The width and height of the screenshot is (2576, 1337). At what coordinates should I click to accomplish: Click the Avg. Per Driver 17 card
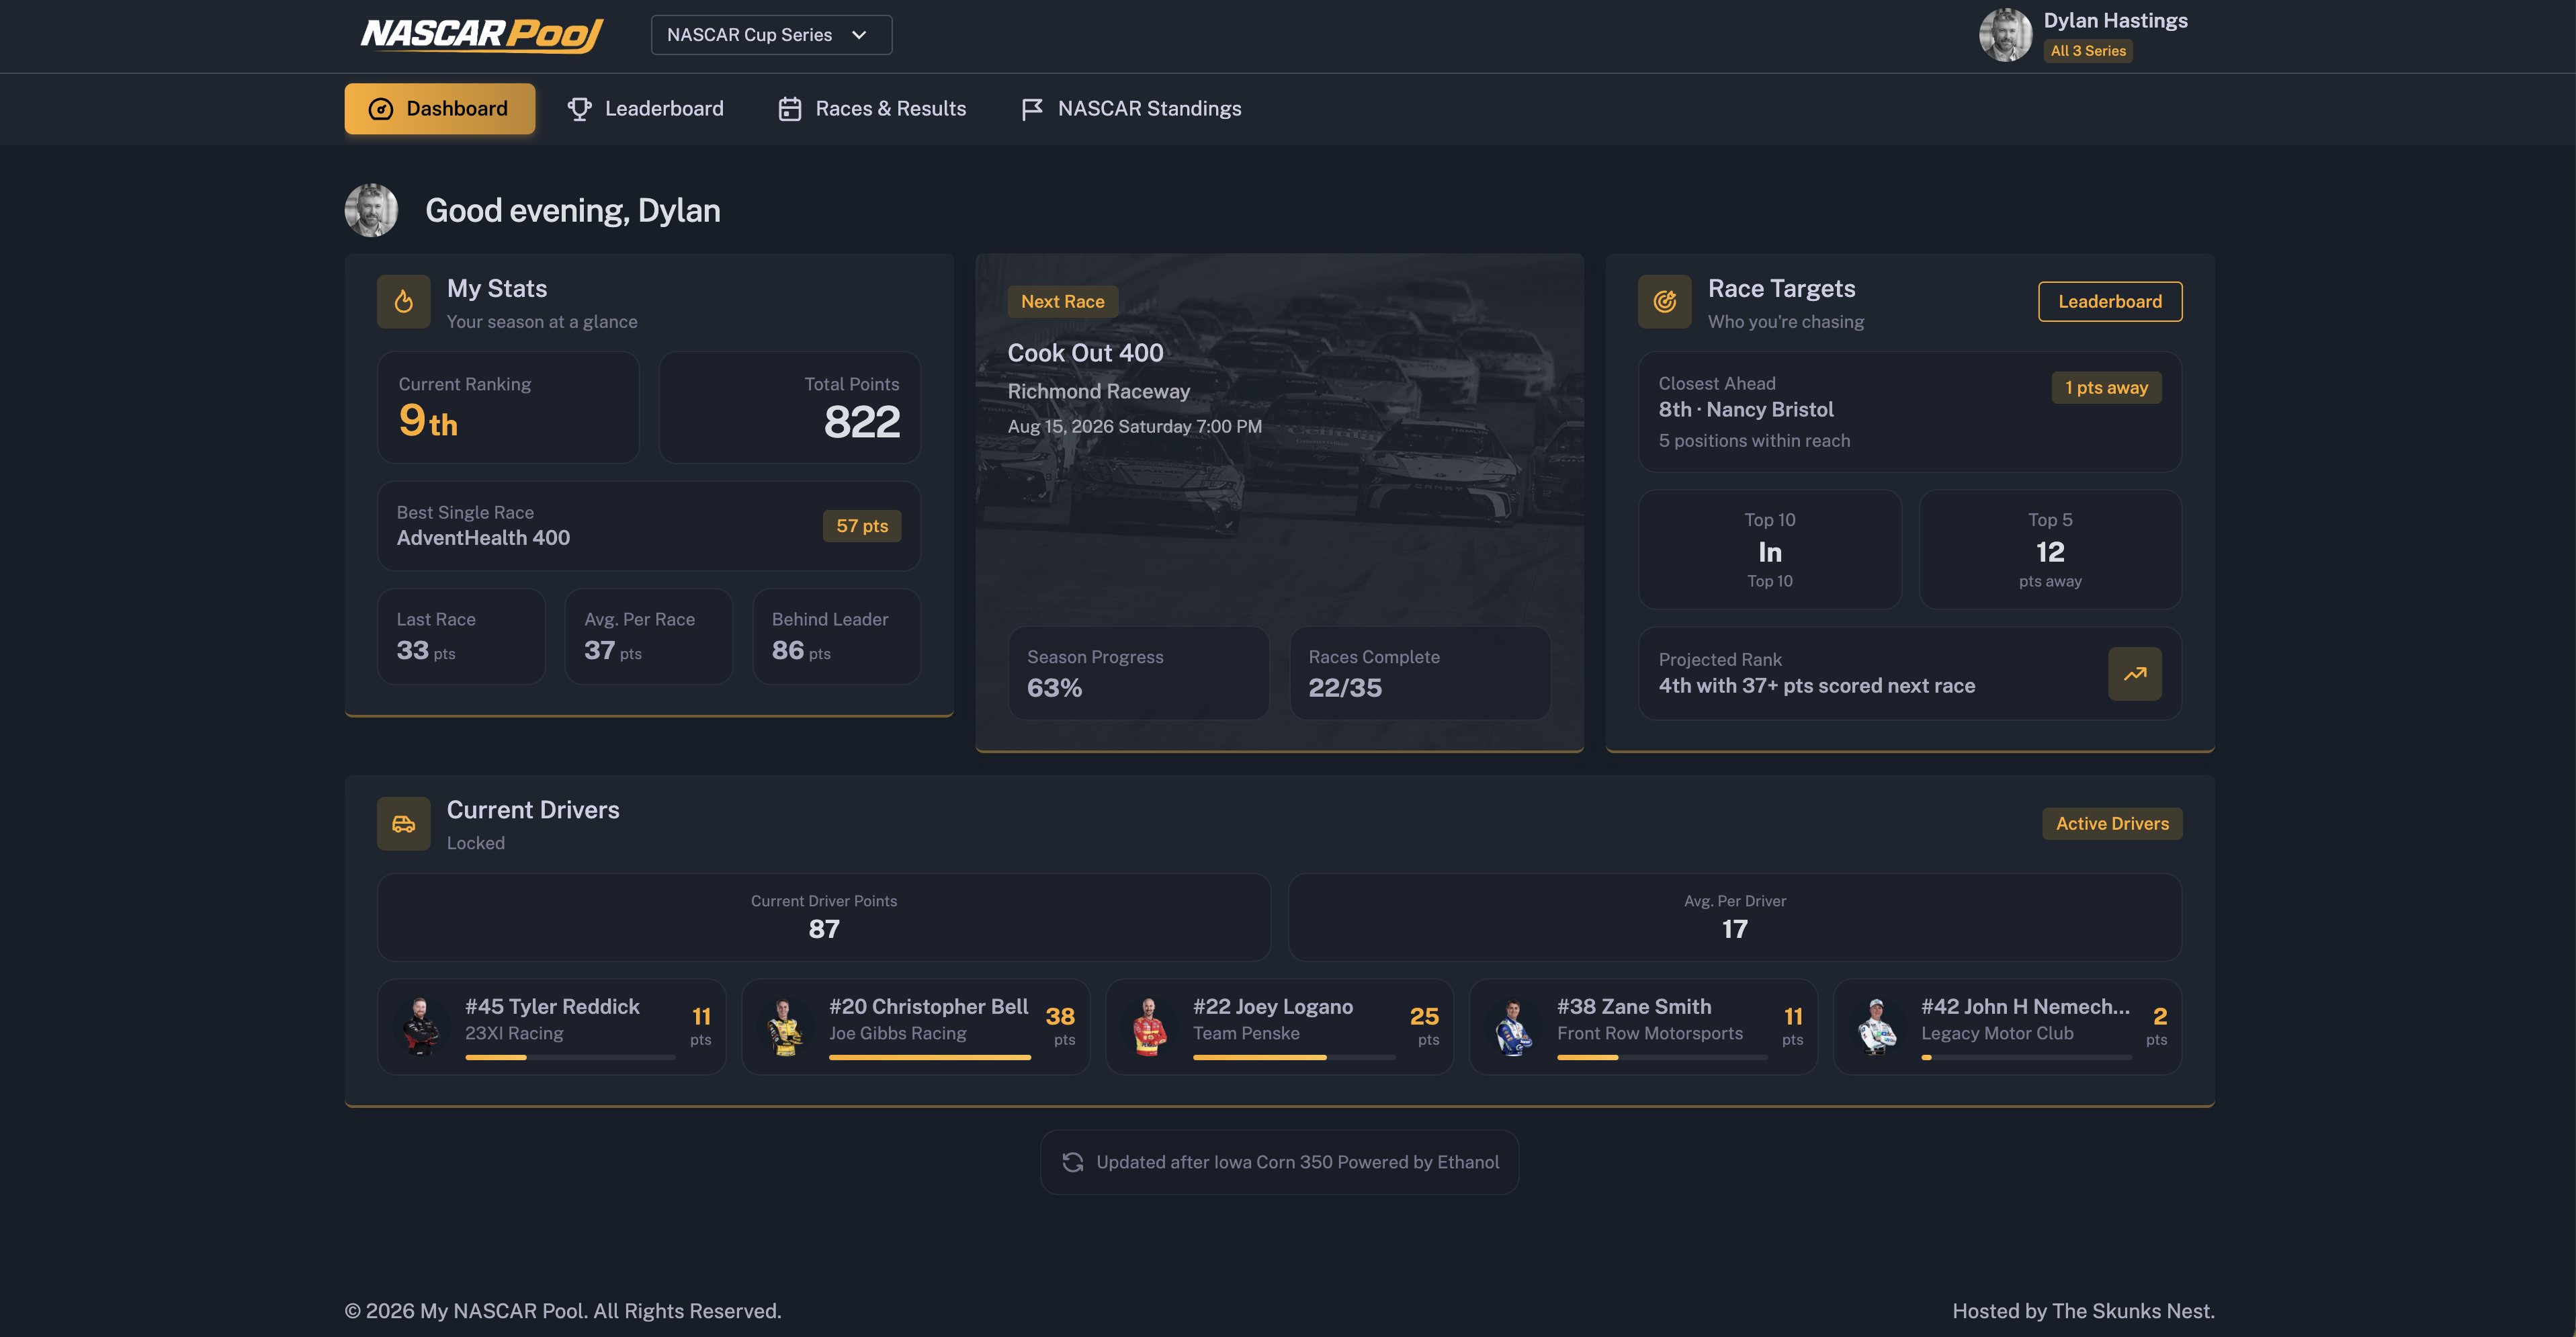click(x=1734, y=917)
